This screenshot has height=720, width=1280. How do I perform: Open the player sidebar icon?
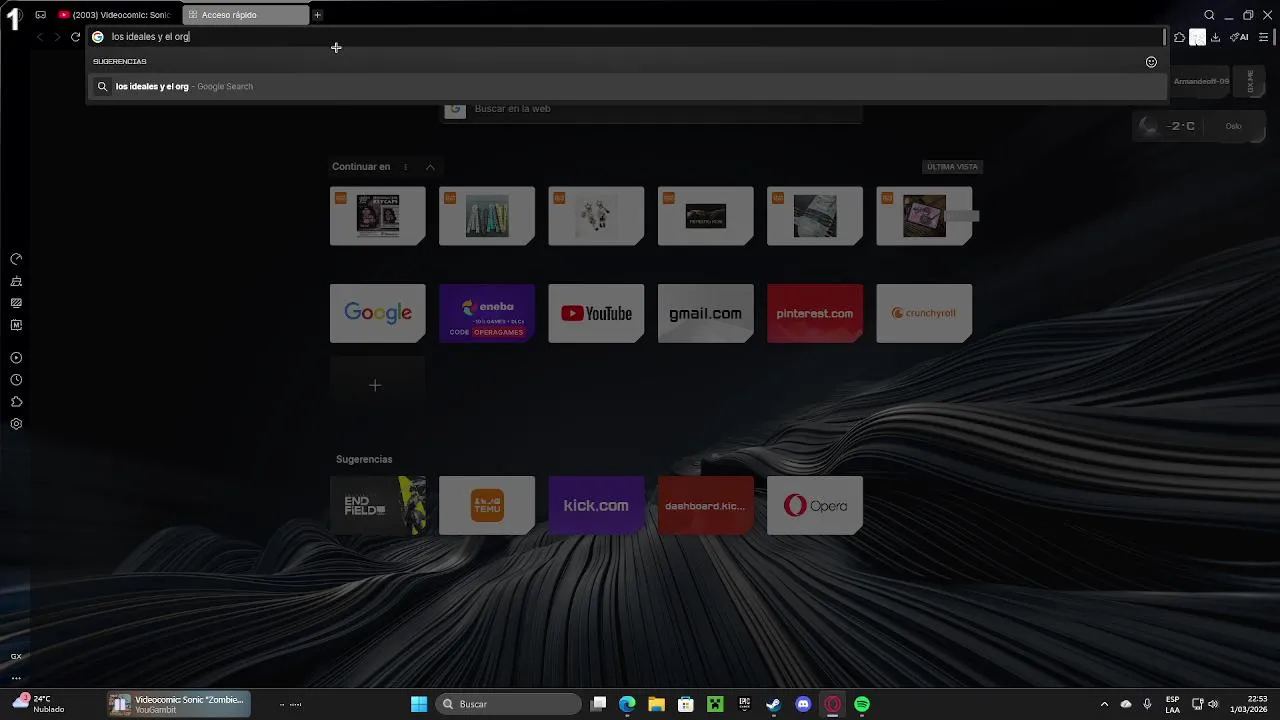tap(16, 358)
